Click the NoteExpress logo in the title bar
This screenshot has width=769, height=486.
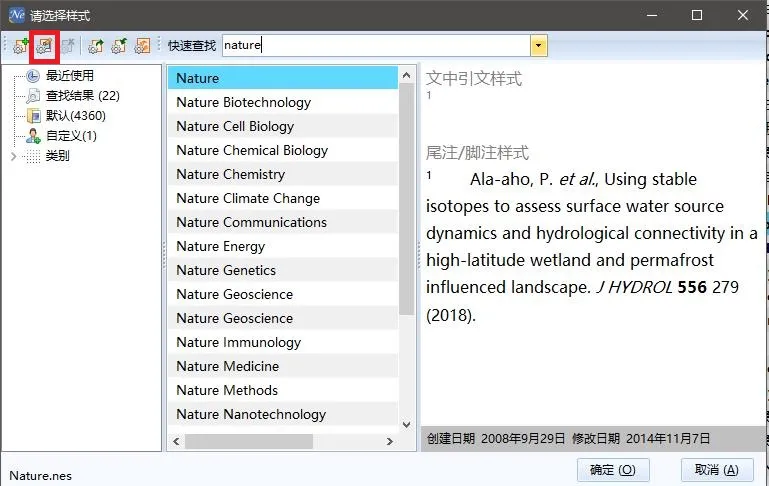[x=17, y=15]
